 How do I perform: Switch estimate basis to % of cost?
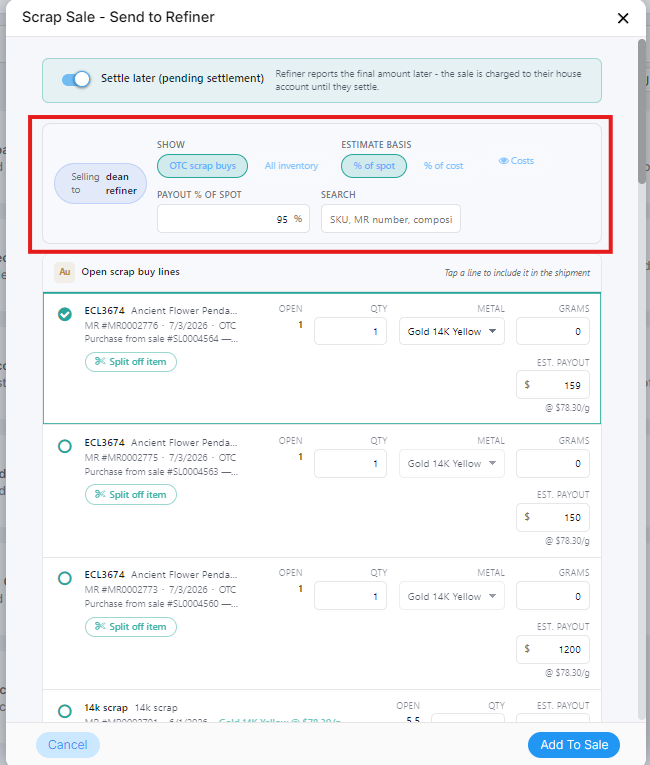(443, 166)
